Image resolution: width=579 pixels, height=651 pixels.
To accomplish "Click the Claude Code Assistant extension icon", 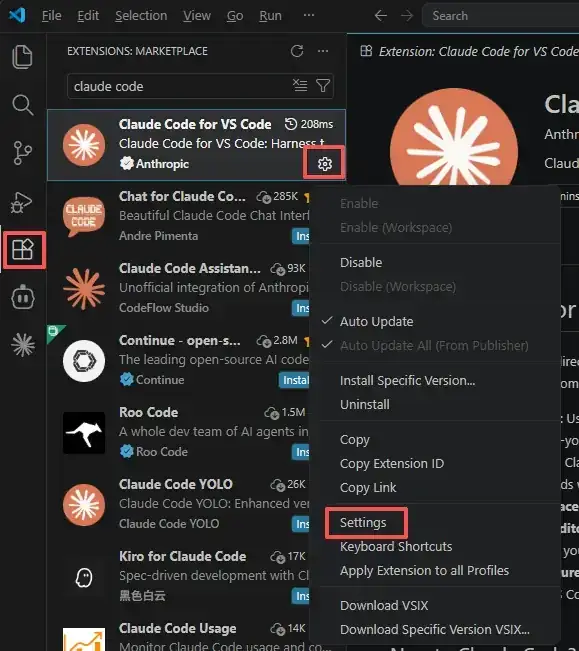I will 84,289.
